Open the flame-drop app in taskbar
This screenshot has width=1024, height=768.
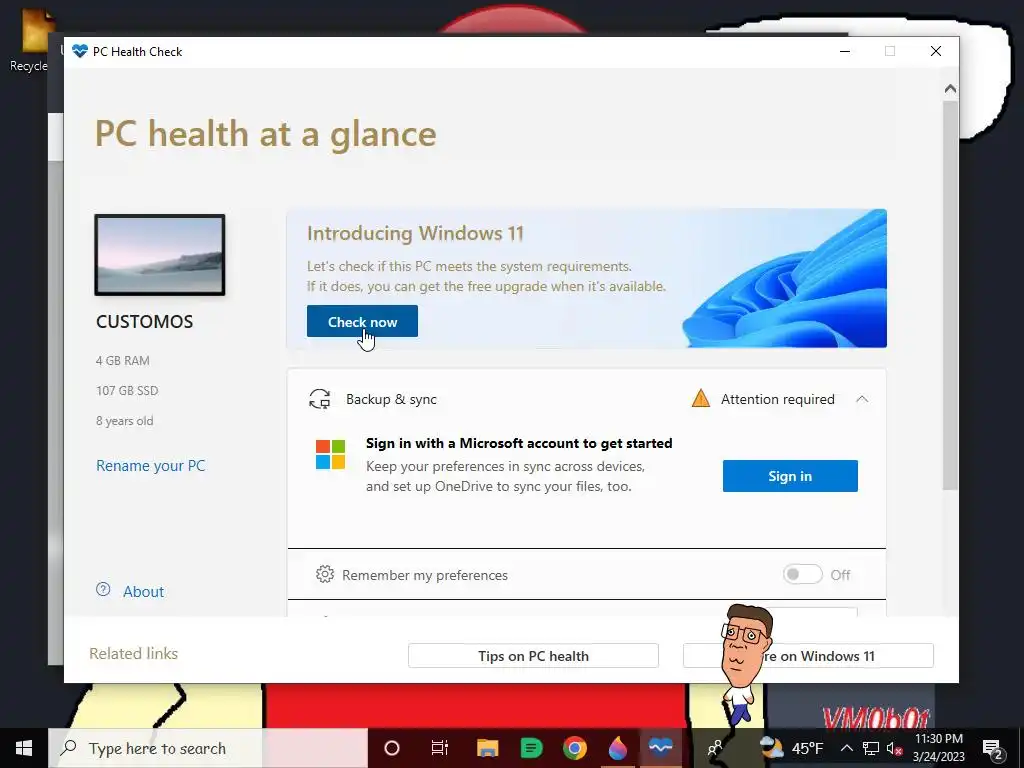[618, 748]
